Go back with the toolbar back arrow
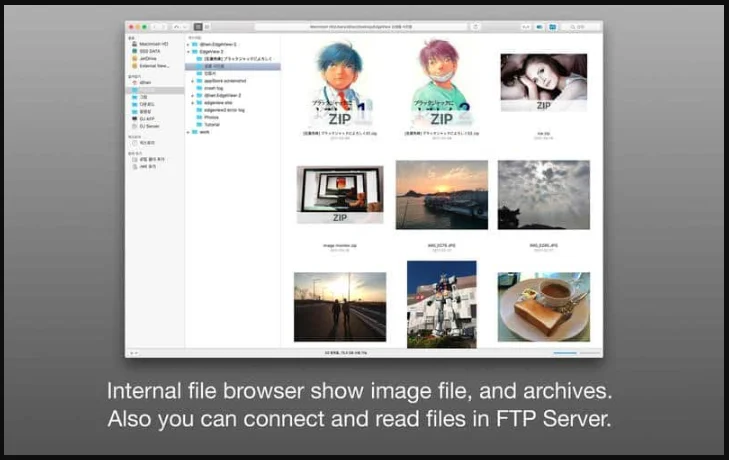This screenshot has width=729, height=460. coord(155,27)
